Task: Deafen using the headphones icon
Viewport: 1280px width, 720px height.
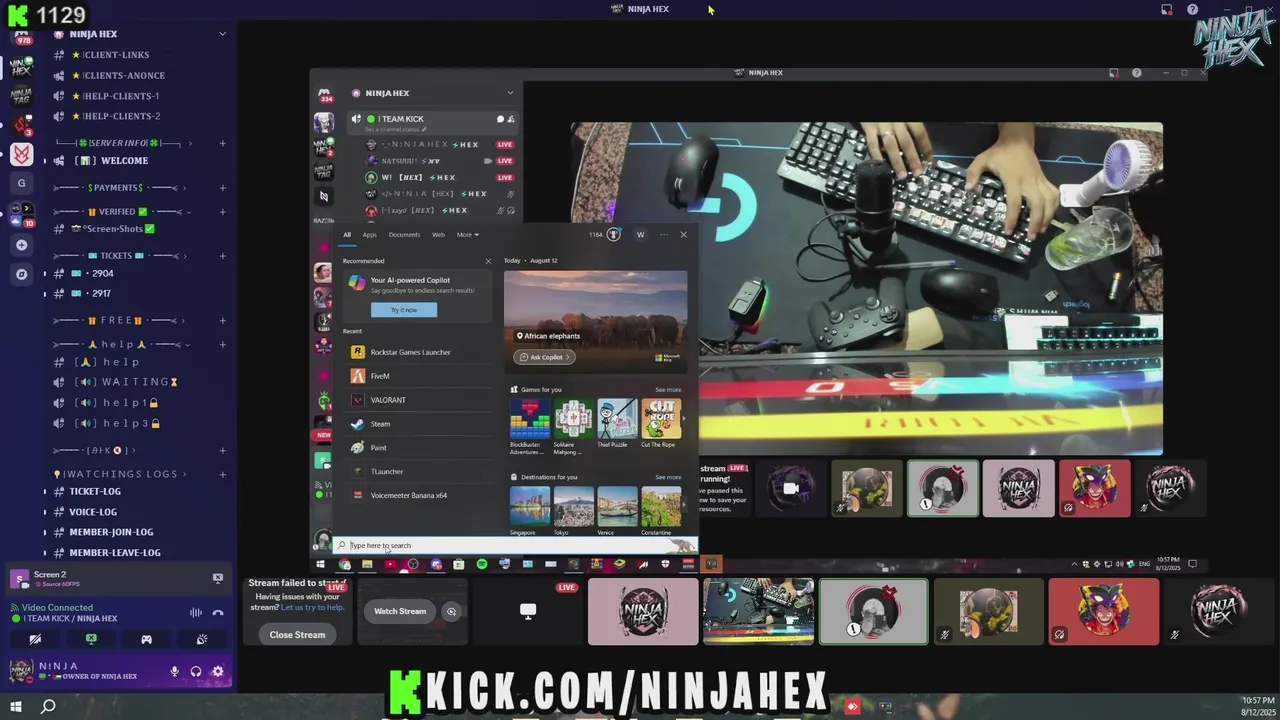Action: [x=196, y=672]
